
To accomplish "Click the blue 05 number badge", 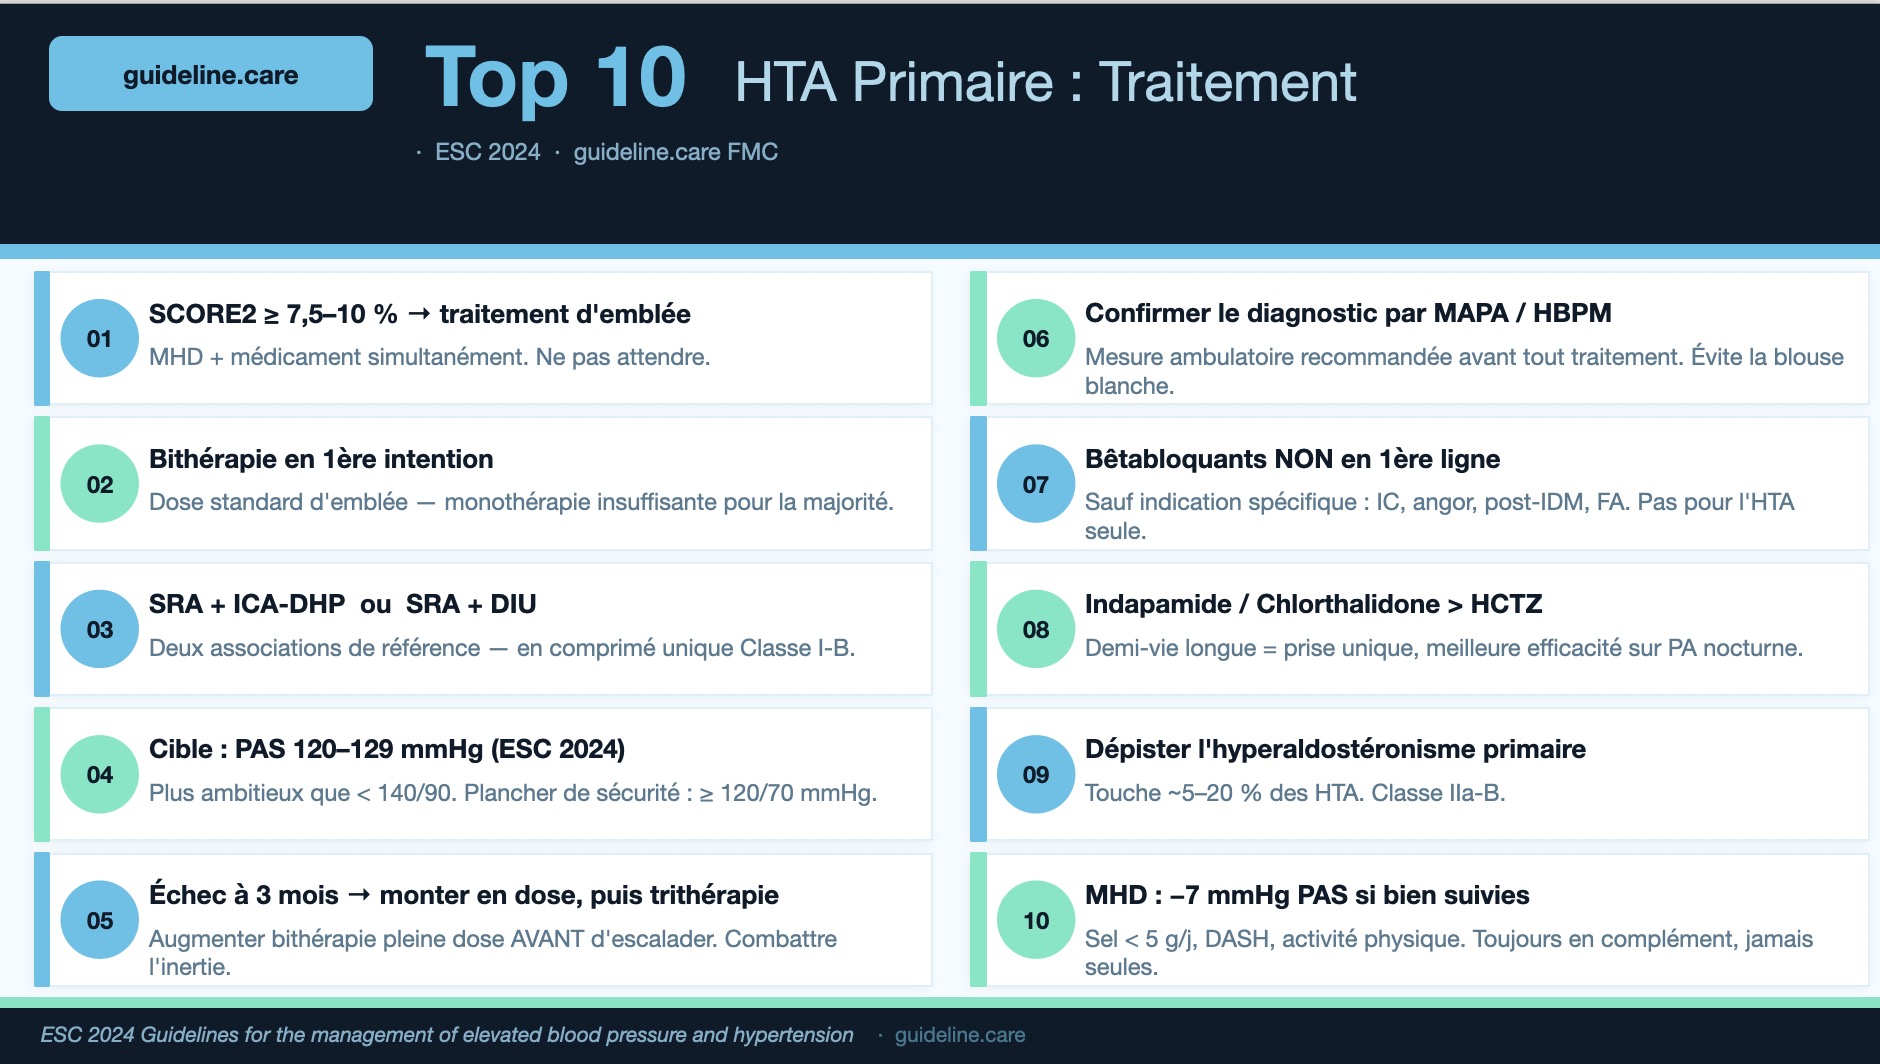I will pos(99,920).
